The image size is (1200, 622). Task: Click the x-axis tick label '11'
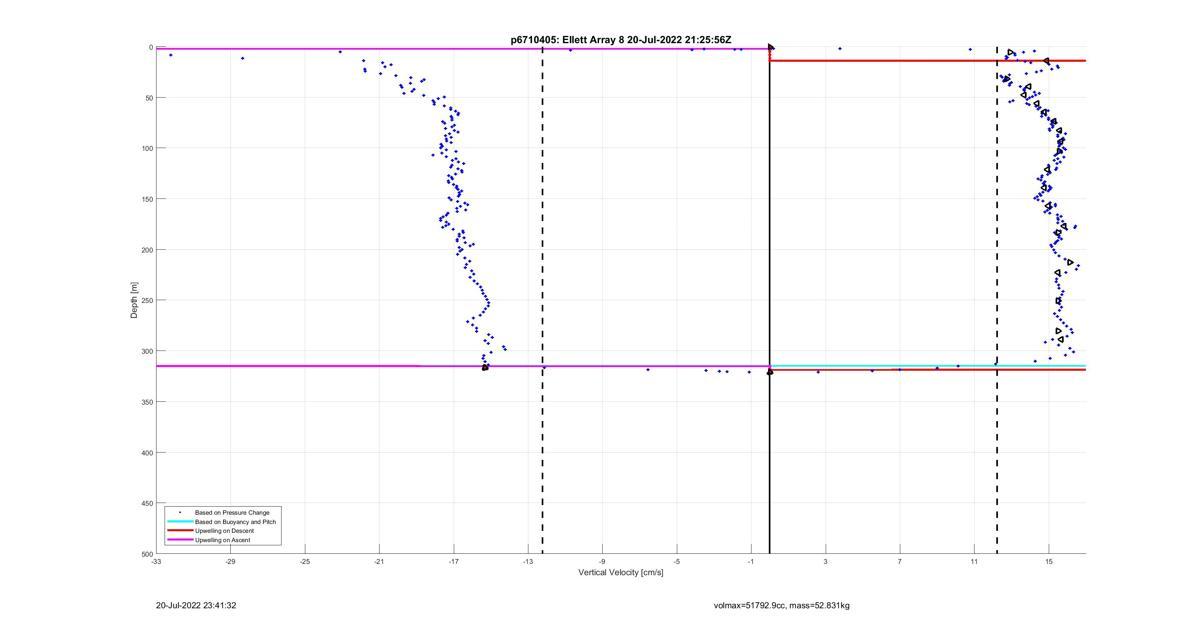click(x=974, y=561)
